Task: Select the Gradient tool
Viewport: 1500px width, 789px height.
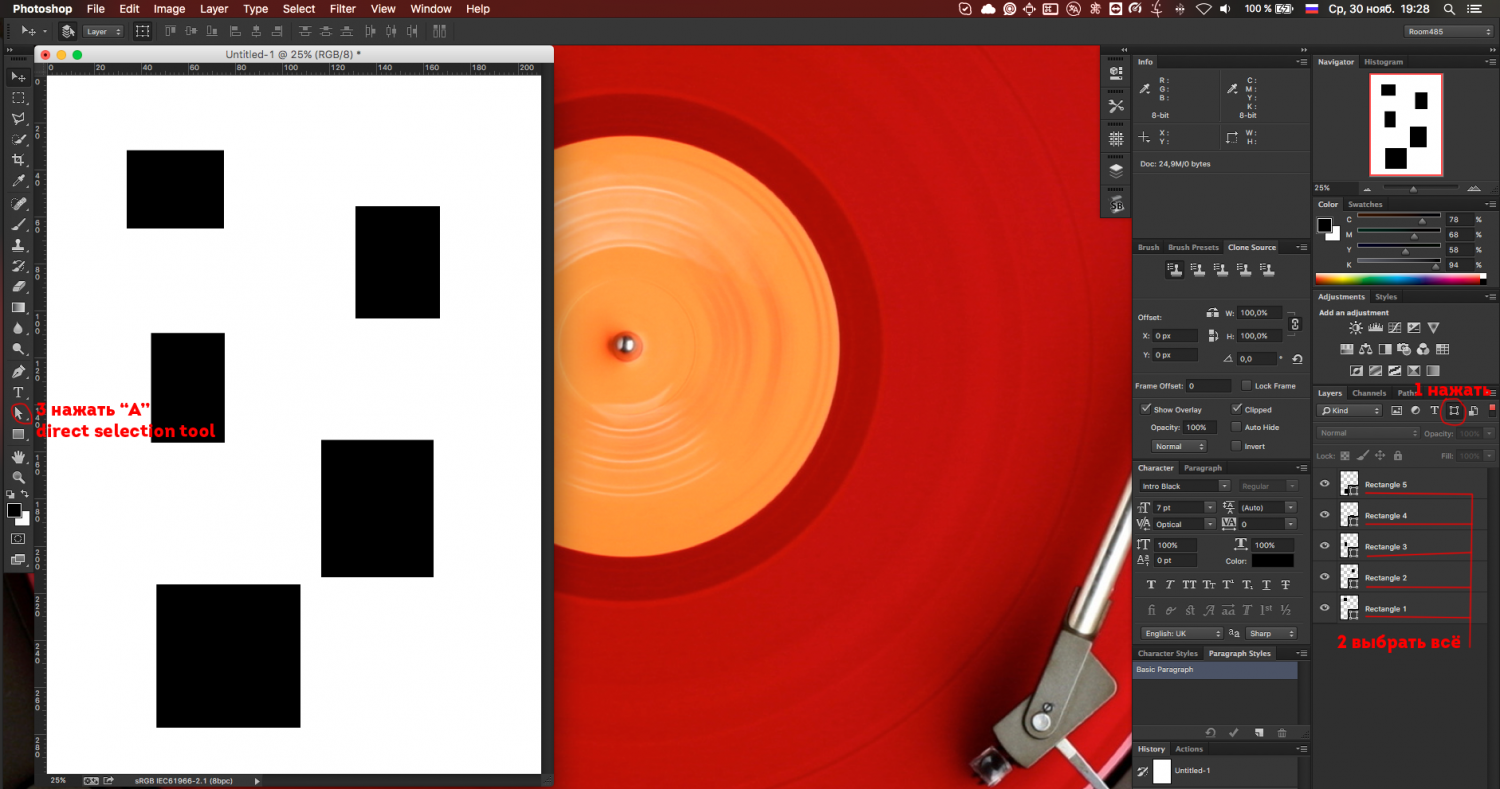Action: (x=18, y=308)
